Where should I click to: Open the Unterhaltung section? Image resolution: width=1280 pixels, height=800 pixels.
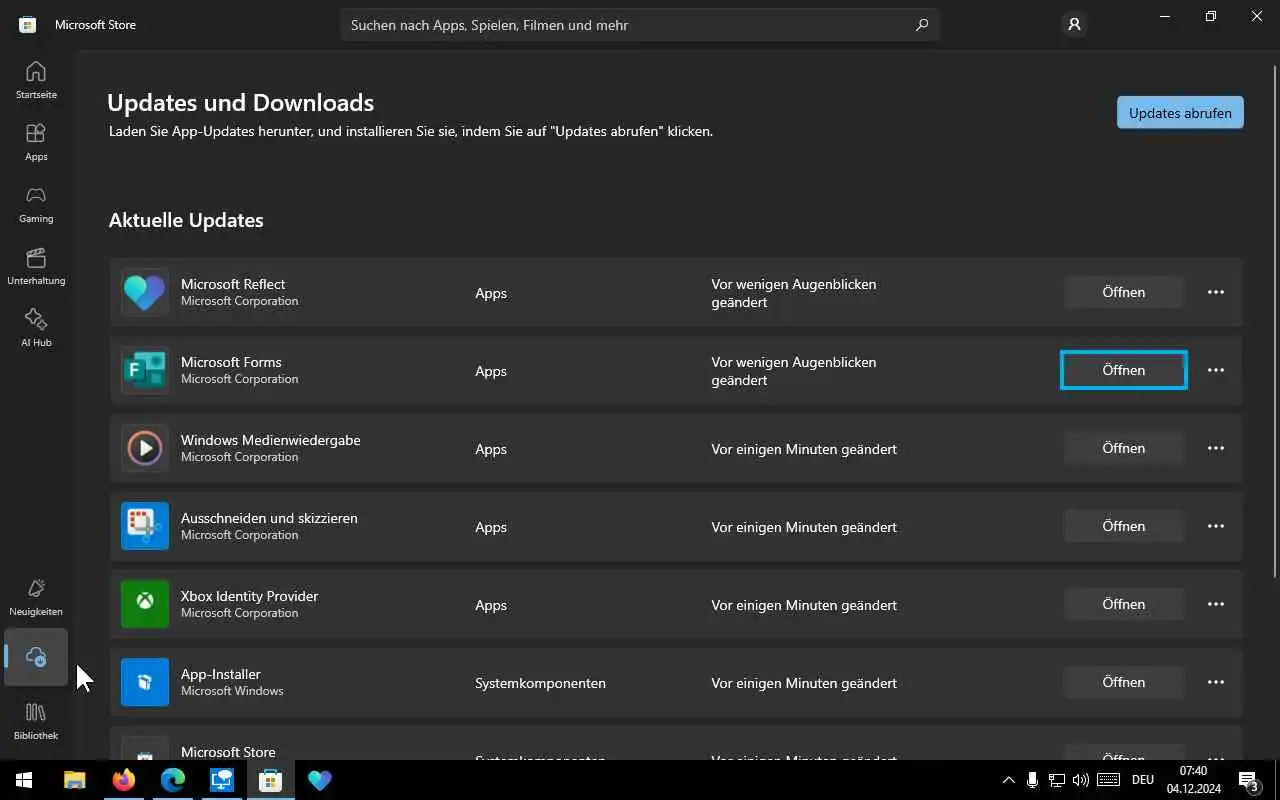(x=36, y=266)
